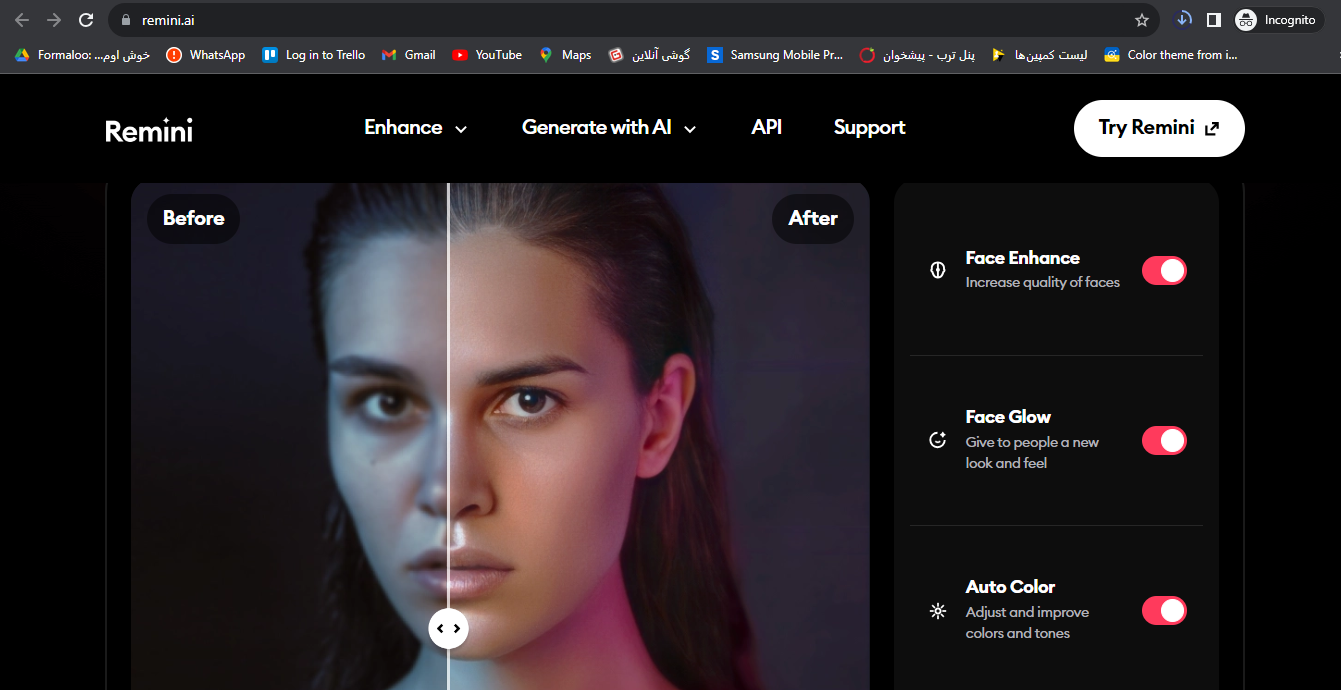Open the YouTube bookmark

tap(487, 55)
